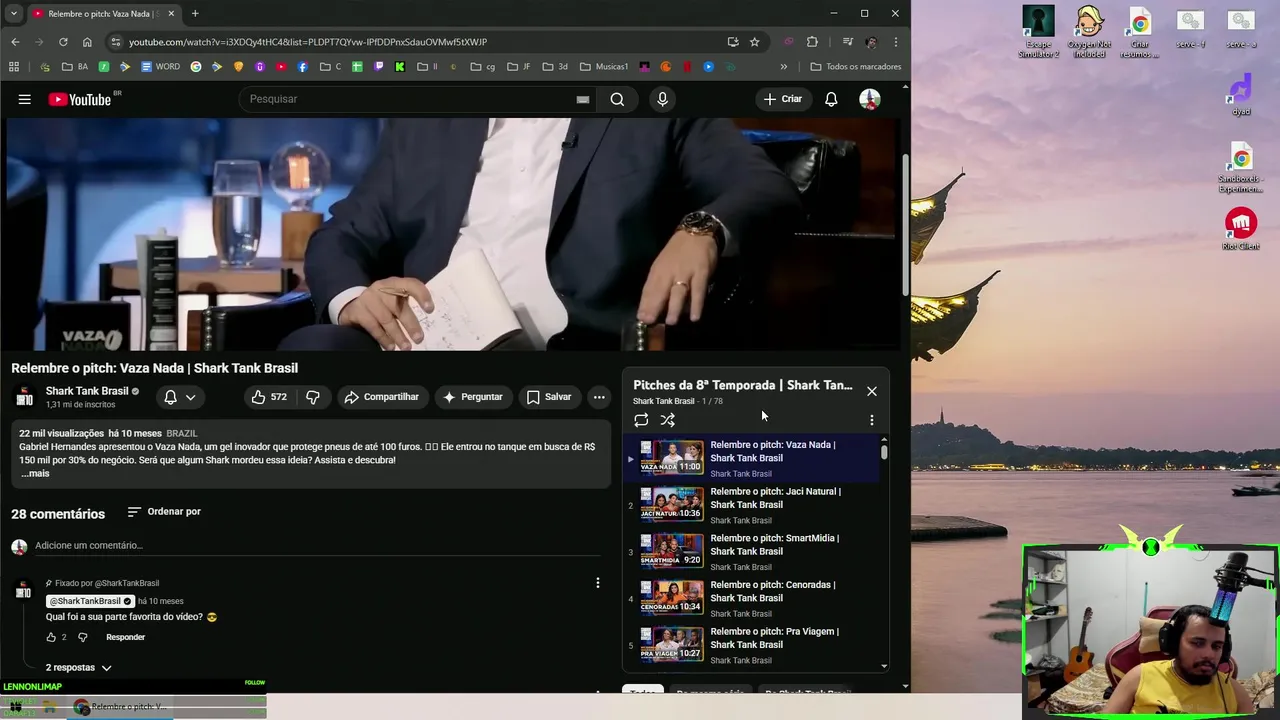1280x720 pixels.
Task: Bookmark this page with the star icon
Action: 755,42
